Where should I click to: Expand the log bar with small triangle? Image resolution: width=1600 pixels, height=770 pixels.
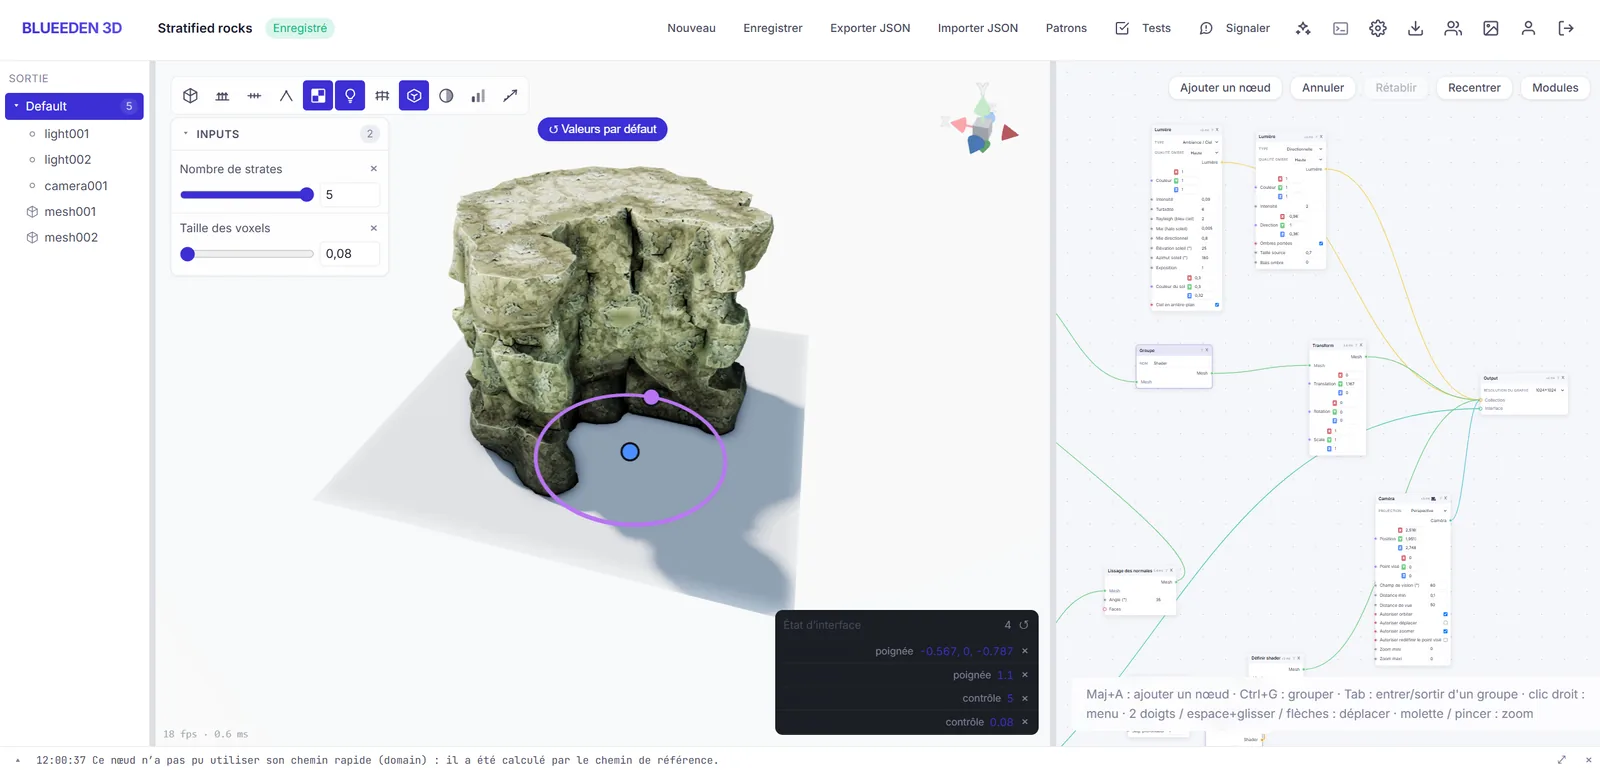[x=18, y=760]
